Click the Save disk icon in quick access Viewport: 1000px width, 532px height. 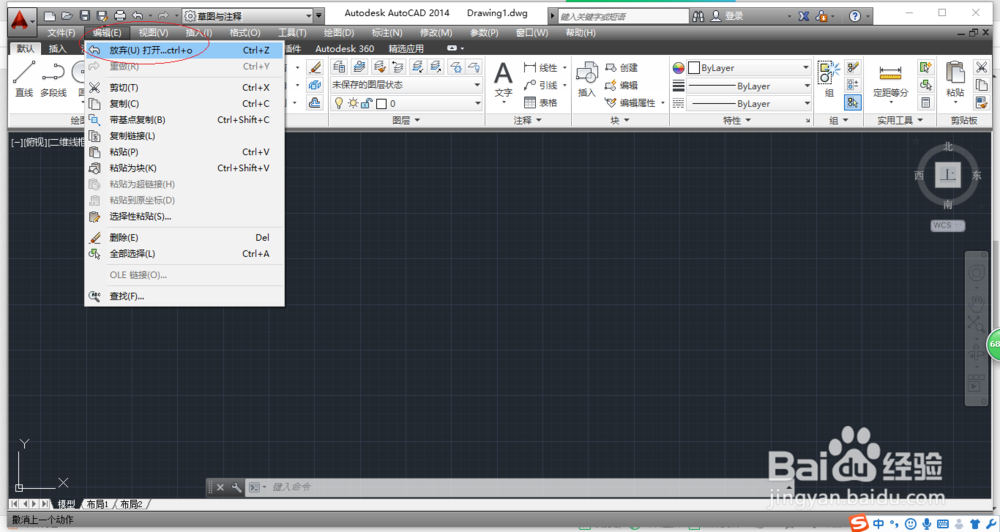[84, 16]
